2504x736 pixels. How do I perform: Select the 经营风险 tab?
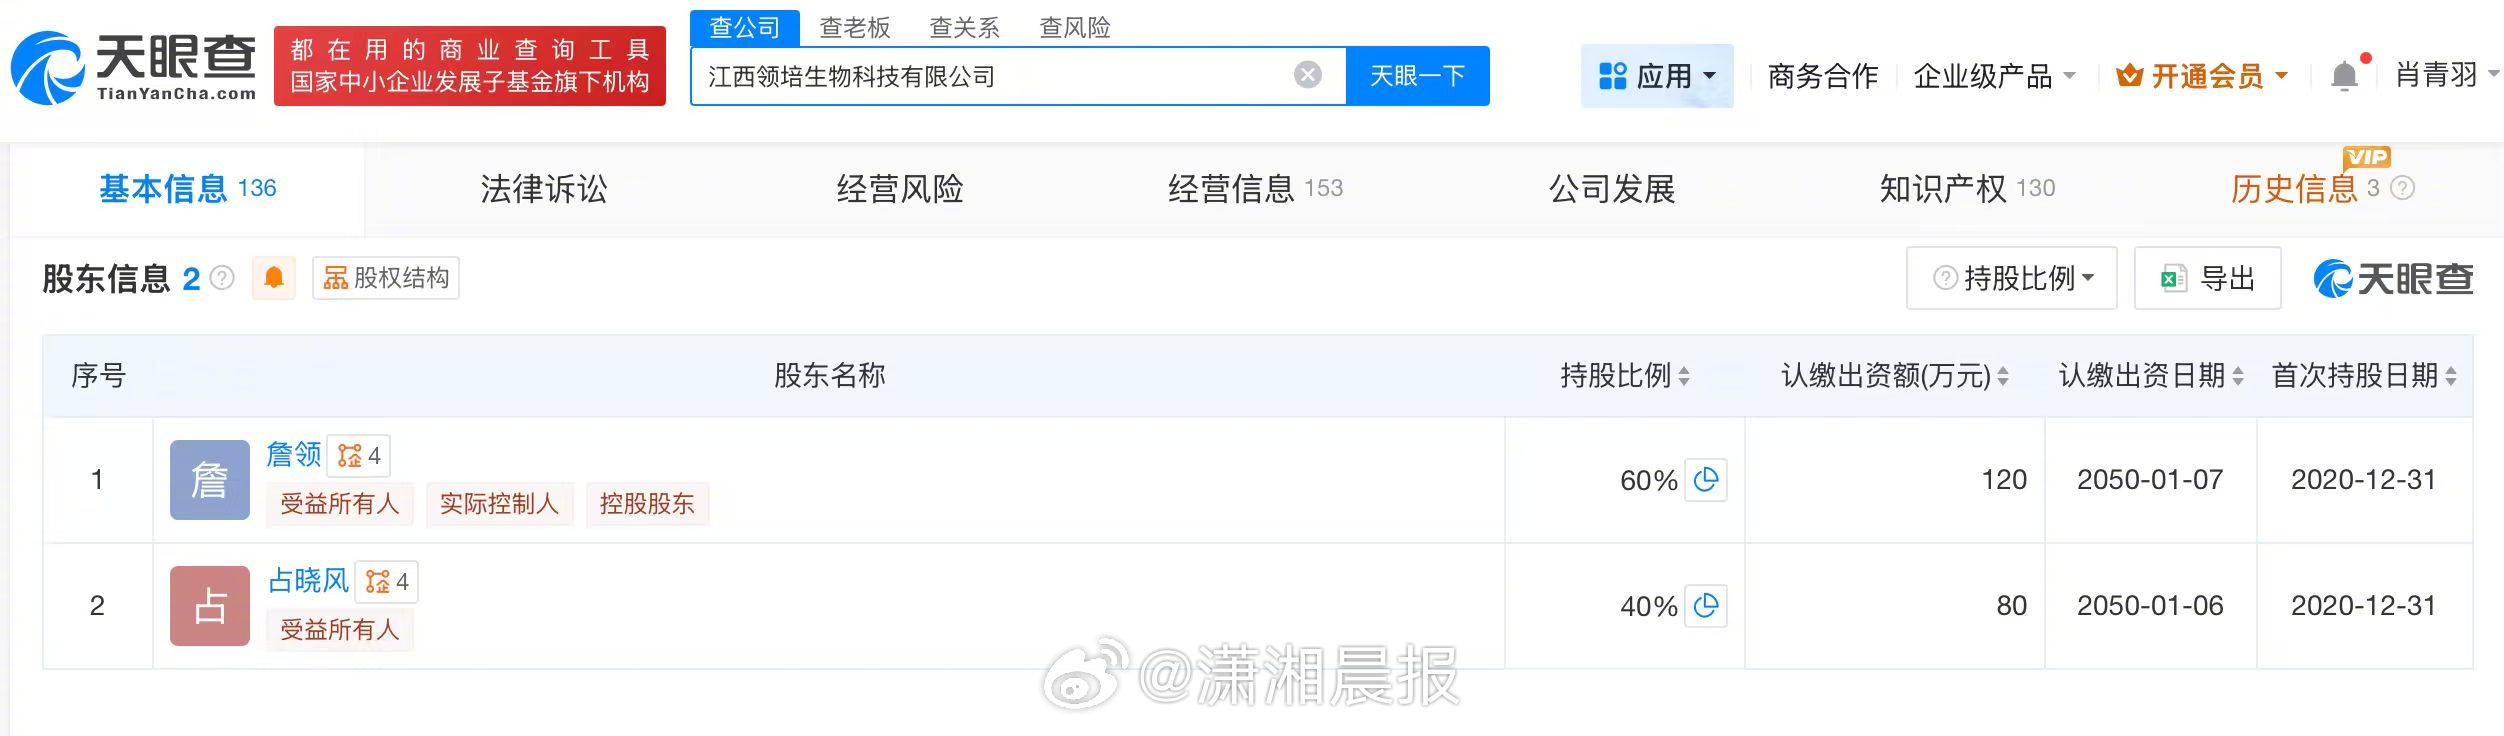(900, 189)
